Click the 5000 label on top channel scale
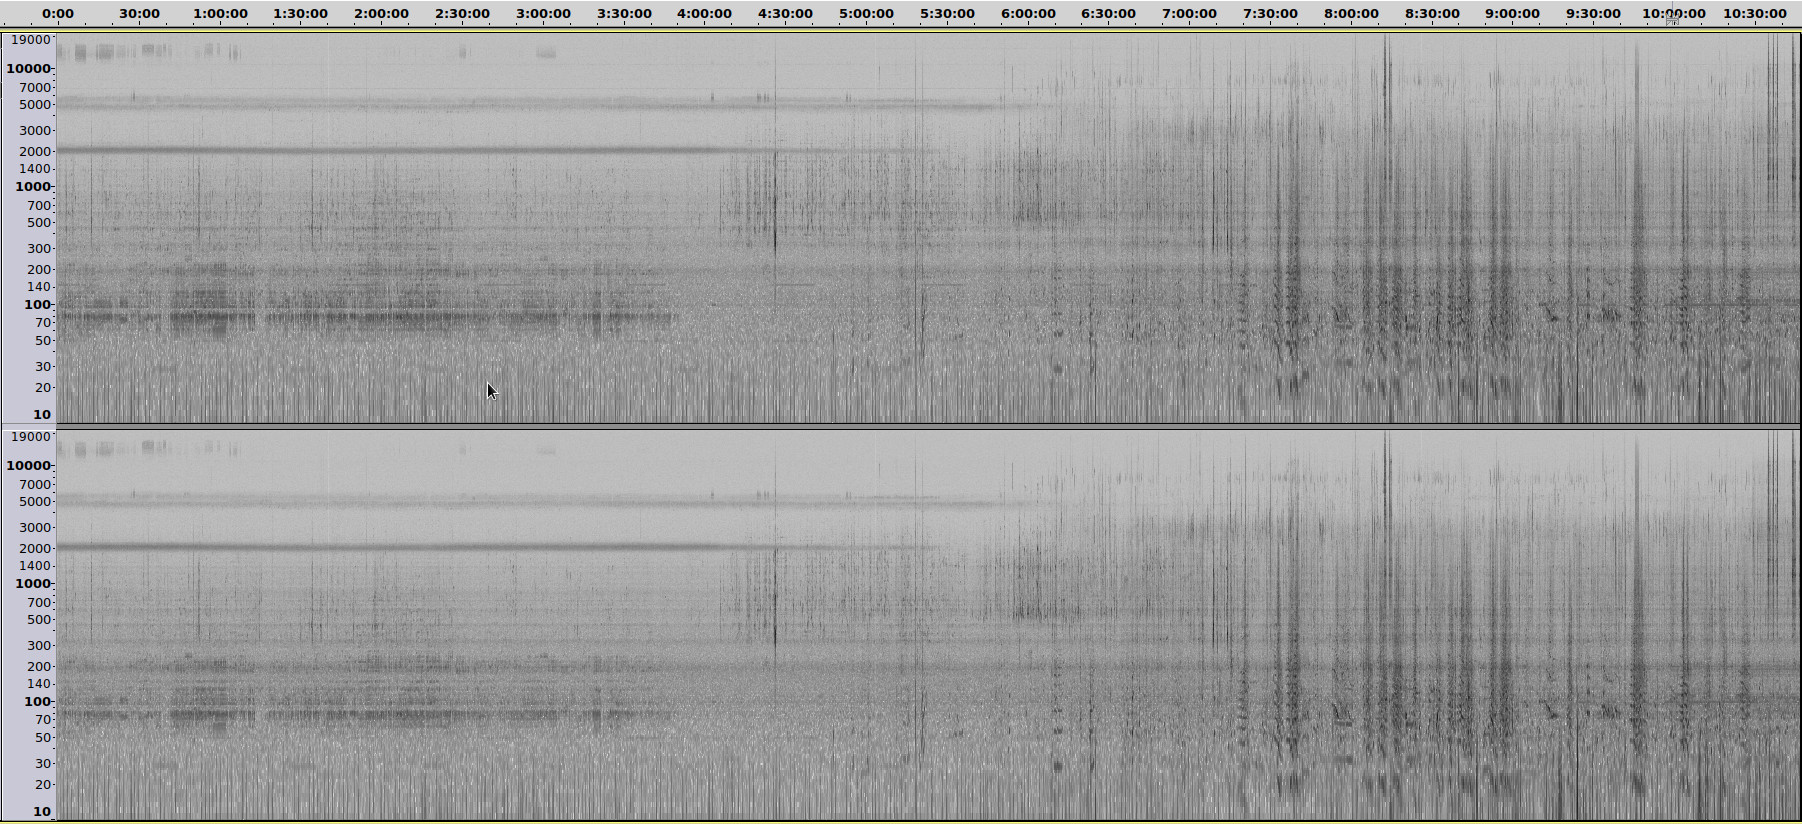This screenshot has width=1802, height=824. pyautogui.click(x=34, y=104)
